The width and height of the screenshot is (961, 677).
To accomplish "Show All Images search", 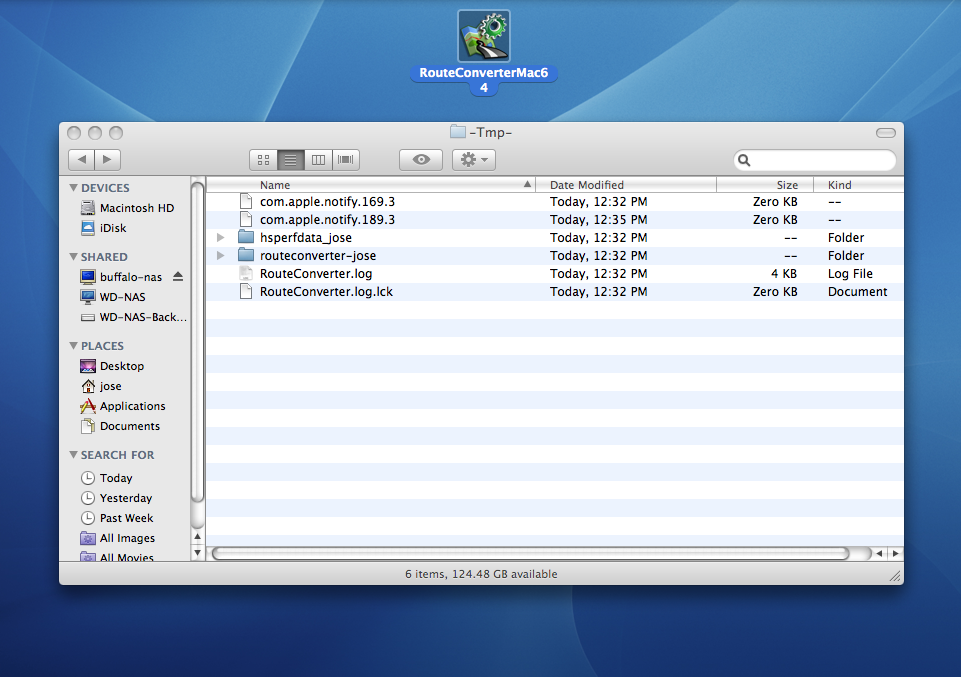I will tap(118, 538).
